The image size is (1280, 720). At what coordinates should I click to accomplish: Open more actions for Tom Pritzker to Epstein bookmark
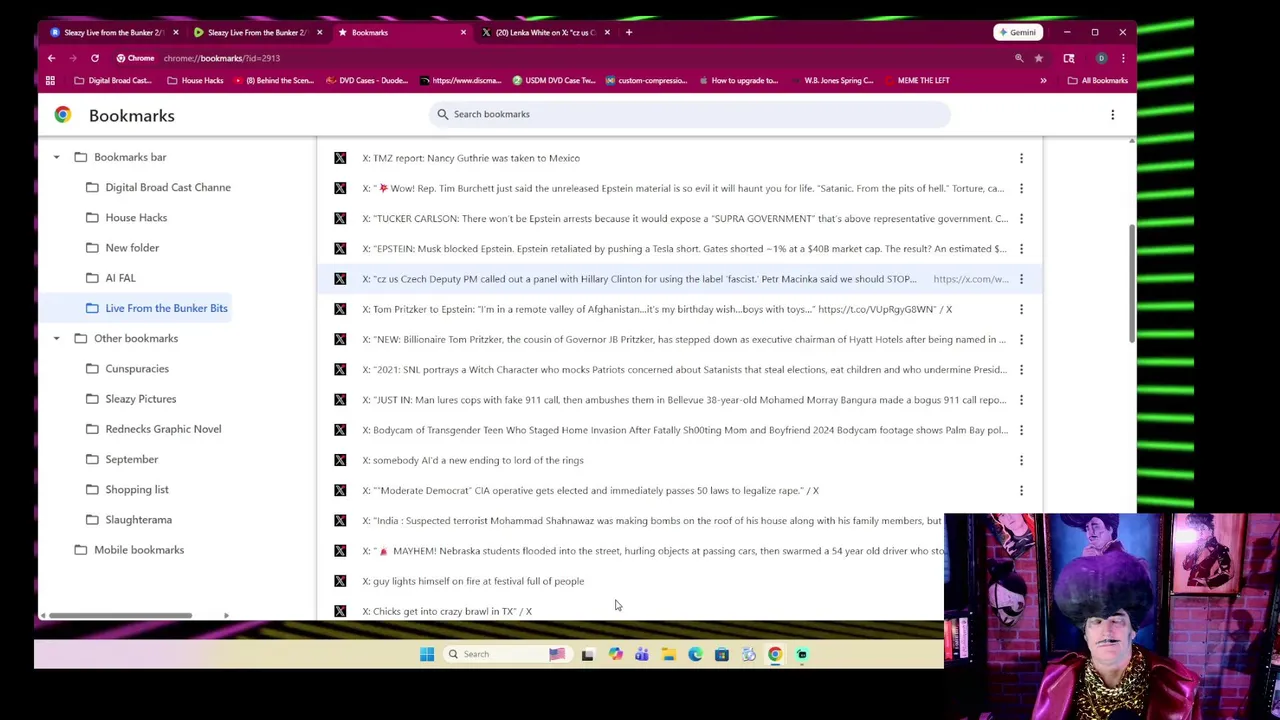tap(1021, 309)
